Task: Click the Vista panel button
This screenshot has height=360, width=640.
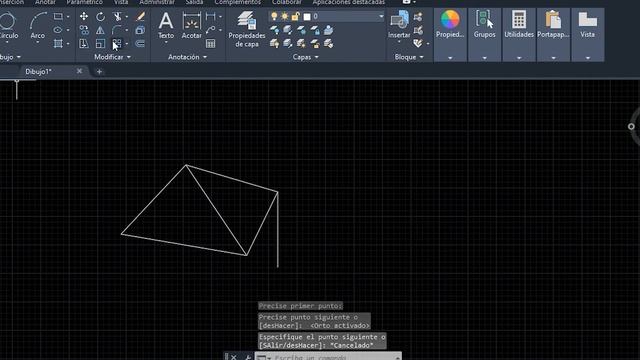Action: click(587, 35)
